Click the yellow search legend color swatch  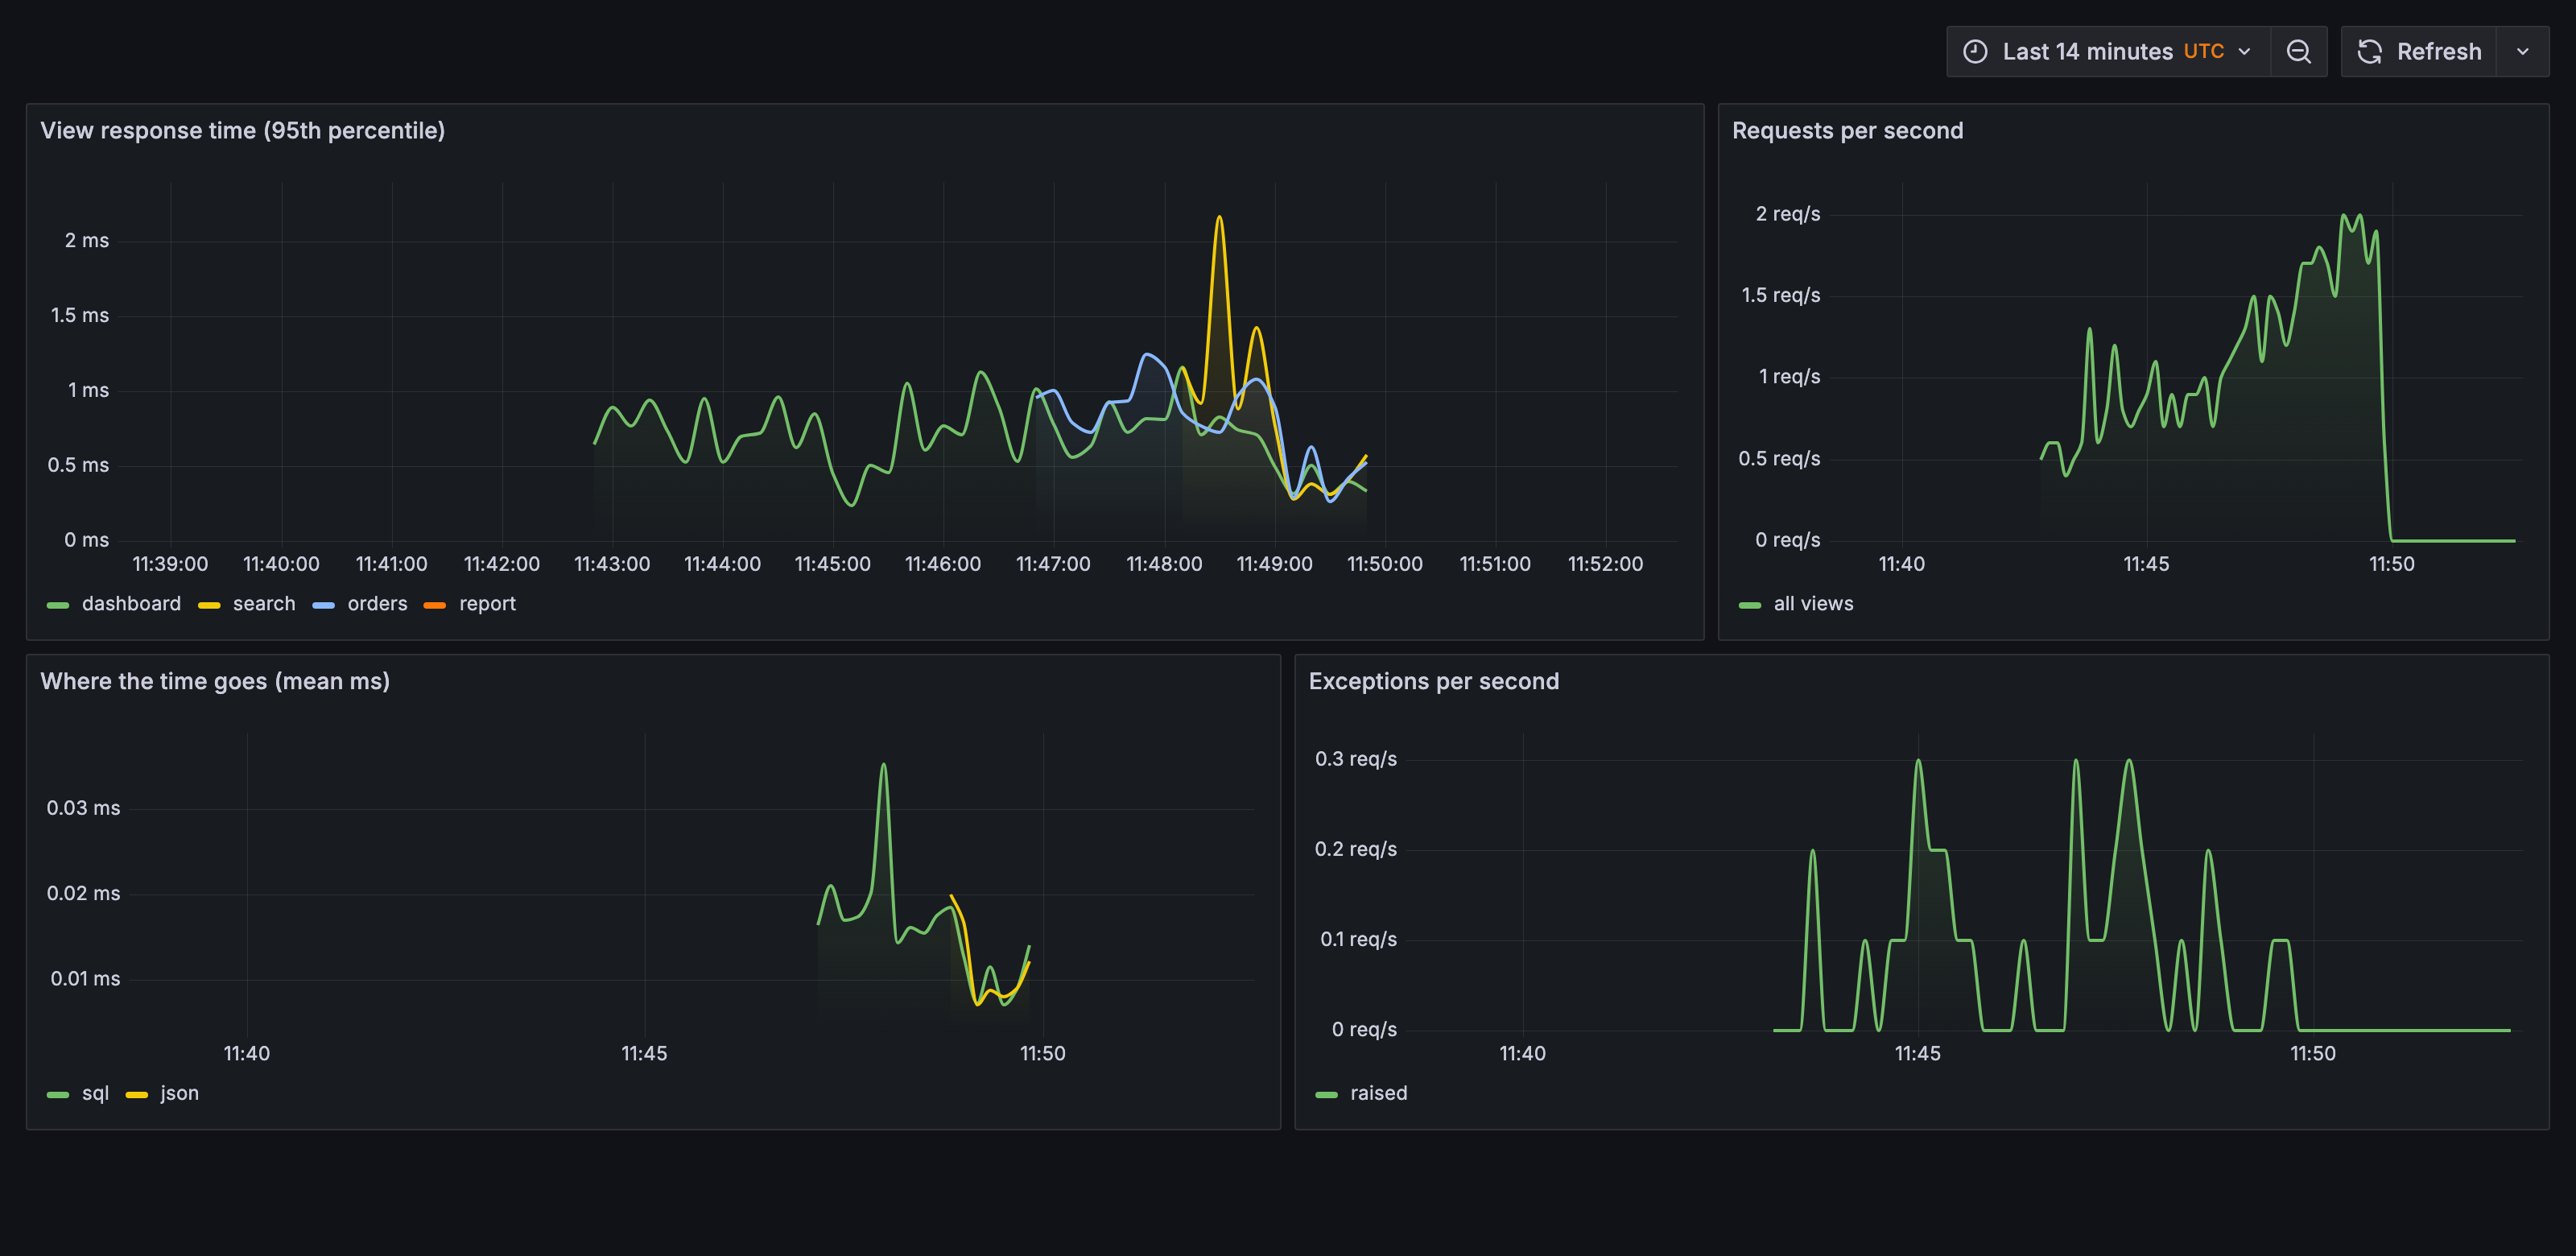(x=209, y=605)
